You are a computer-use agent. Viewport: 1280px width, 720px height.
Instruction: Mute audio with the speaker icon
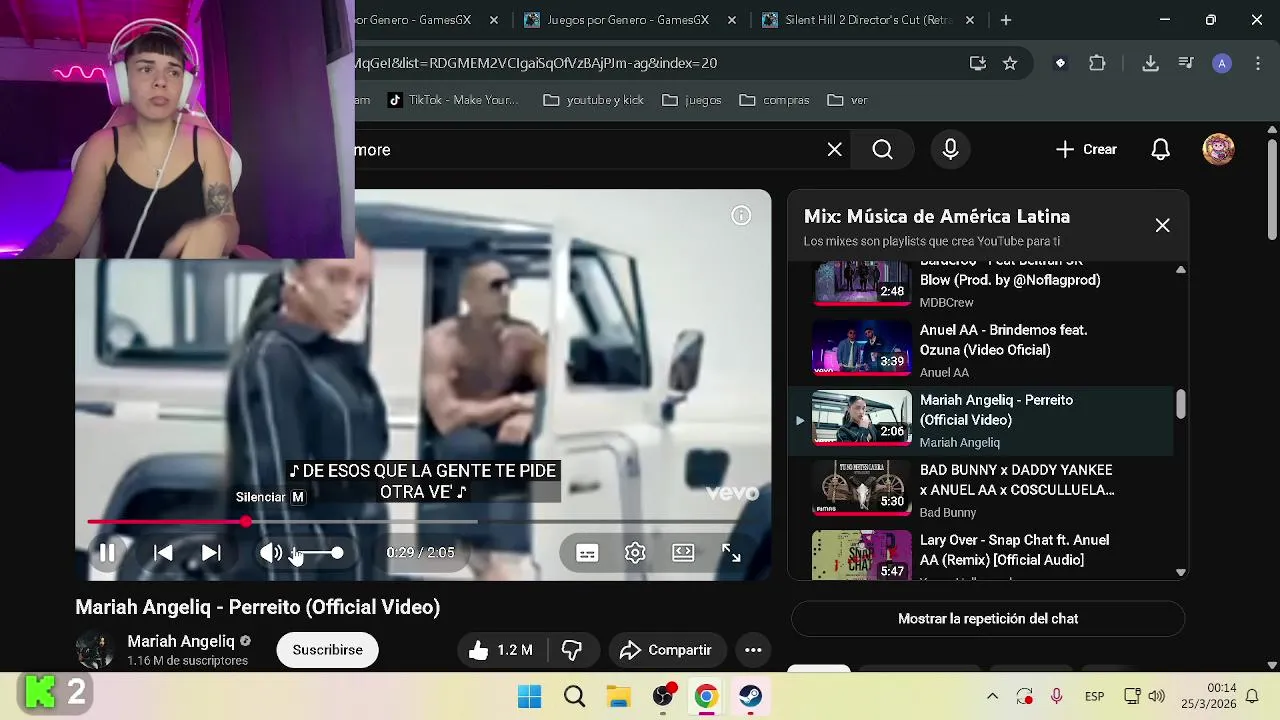point(271,553)
